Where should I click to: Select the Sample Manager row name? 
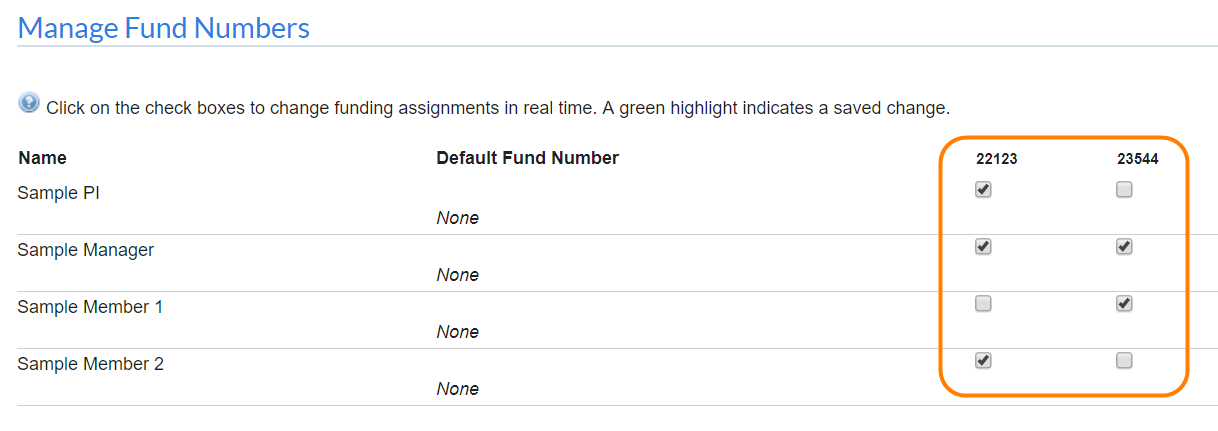(x=85, y=250)
